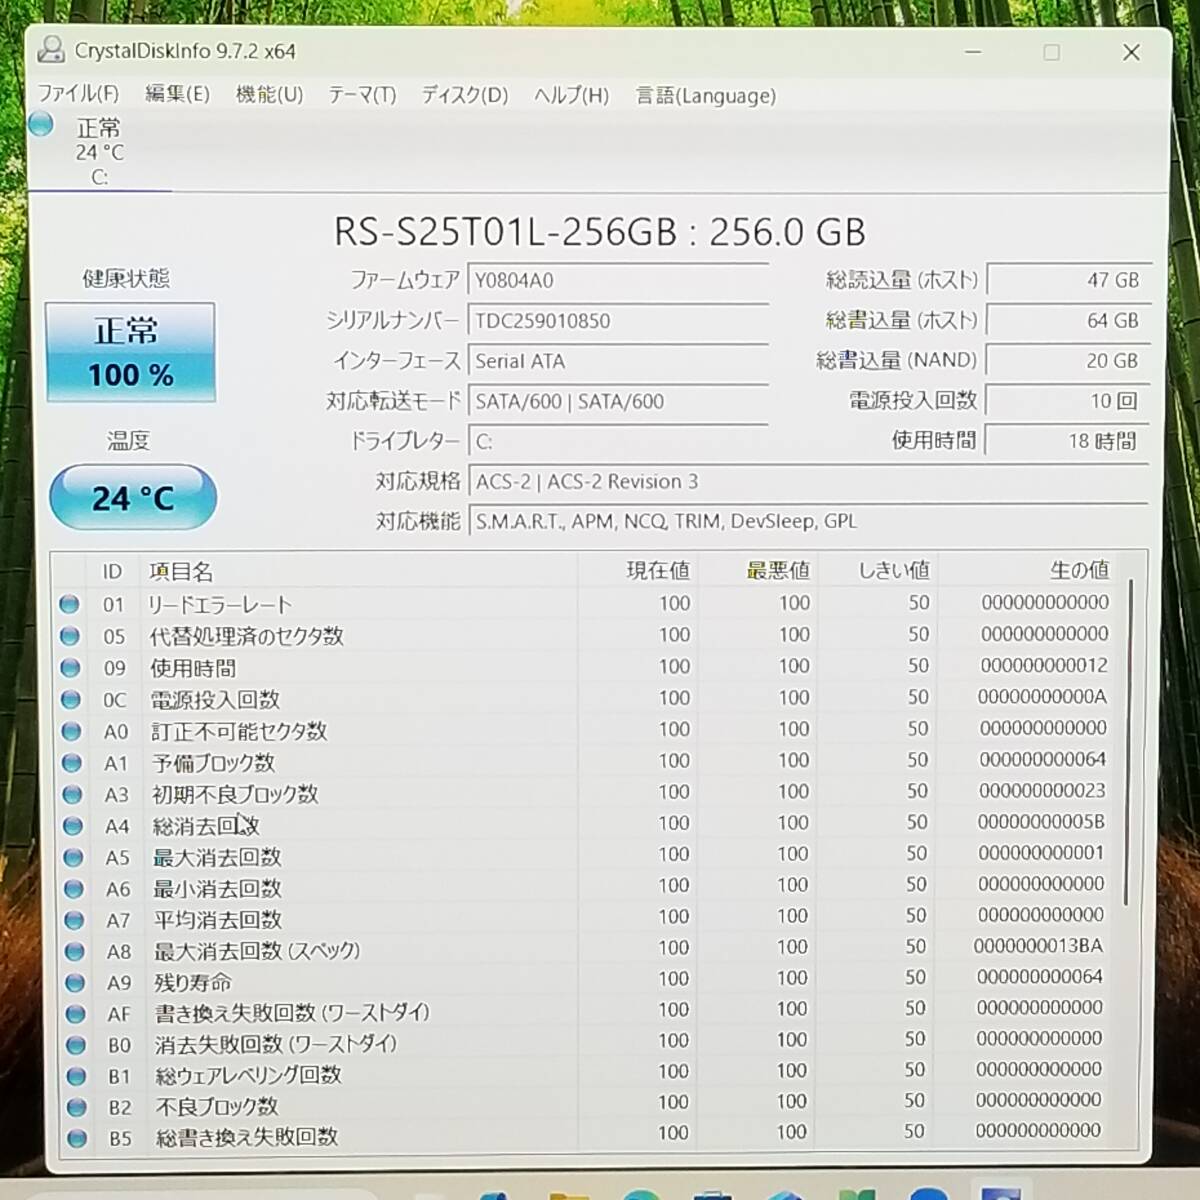This screenshot has height=1200, width=1200.
Task: Click status circle icon for 予備ブロック数 row
Action: coord(71,763)
